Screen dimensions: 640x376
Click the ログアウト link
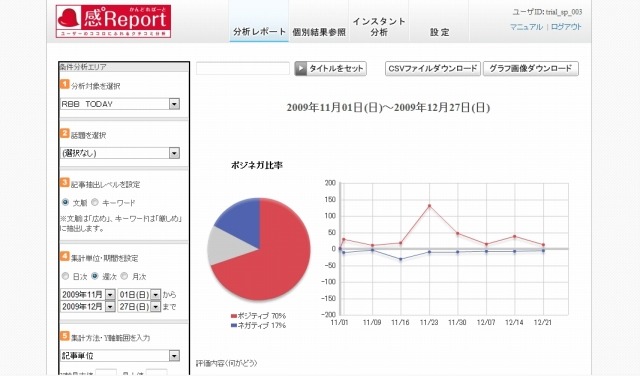[x=566, y=27]
